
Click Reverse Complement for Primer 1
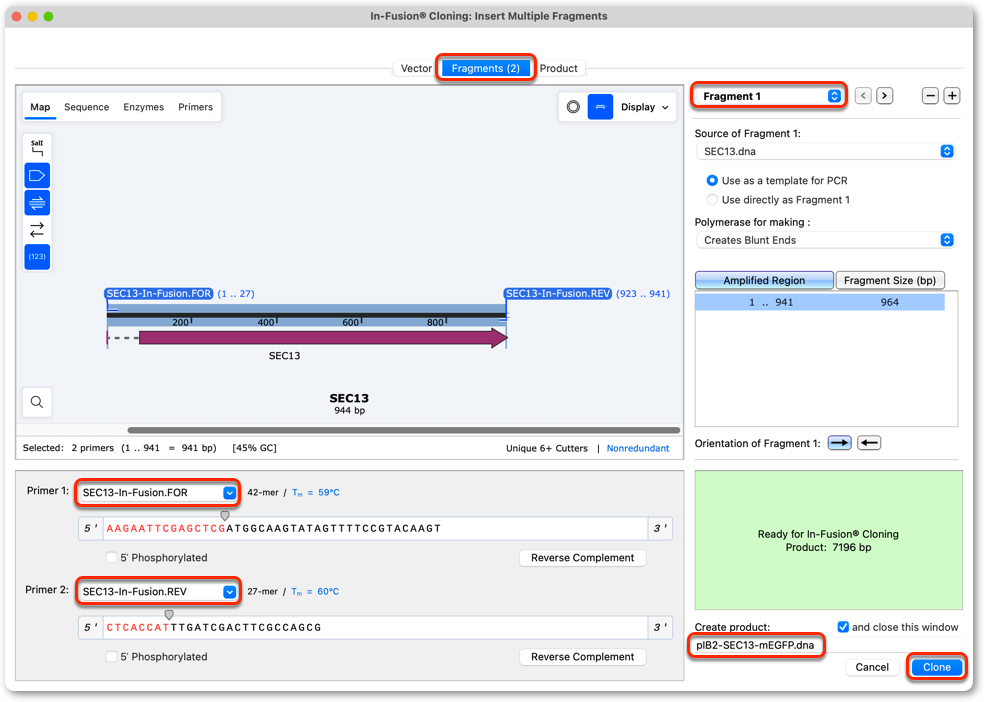pyautogui.click(x=582, y=558)
